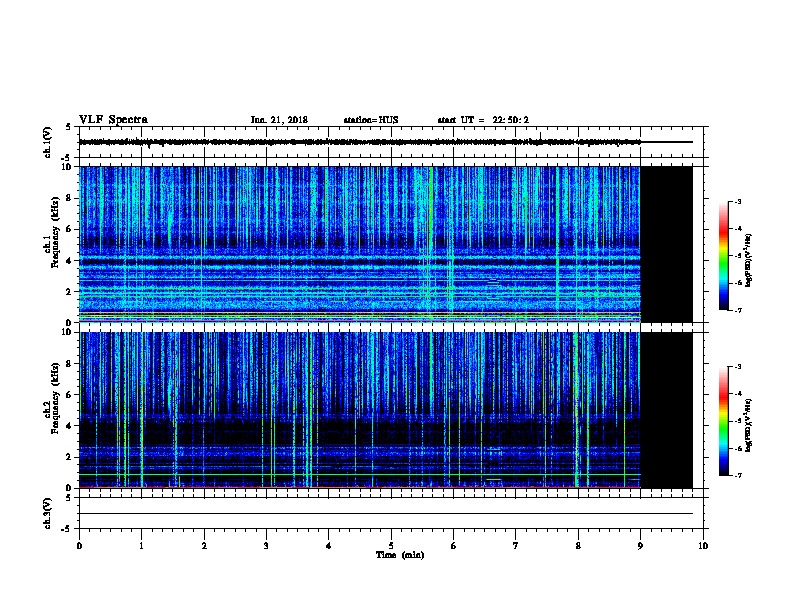Click the "1" tick on the time axis
Screen dimensions: 792x612
(x=141, y=546)
